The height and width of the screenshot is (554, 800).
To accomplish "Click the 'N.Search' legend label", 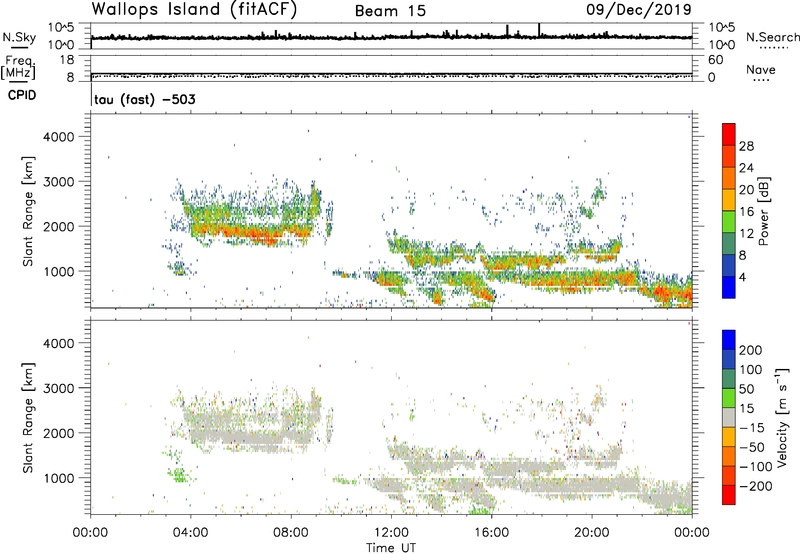I will click(x=772, y=37).
